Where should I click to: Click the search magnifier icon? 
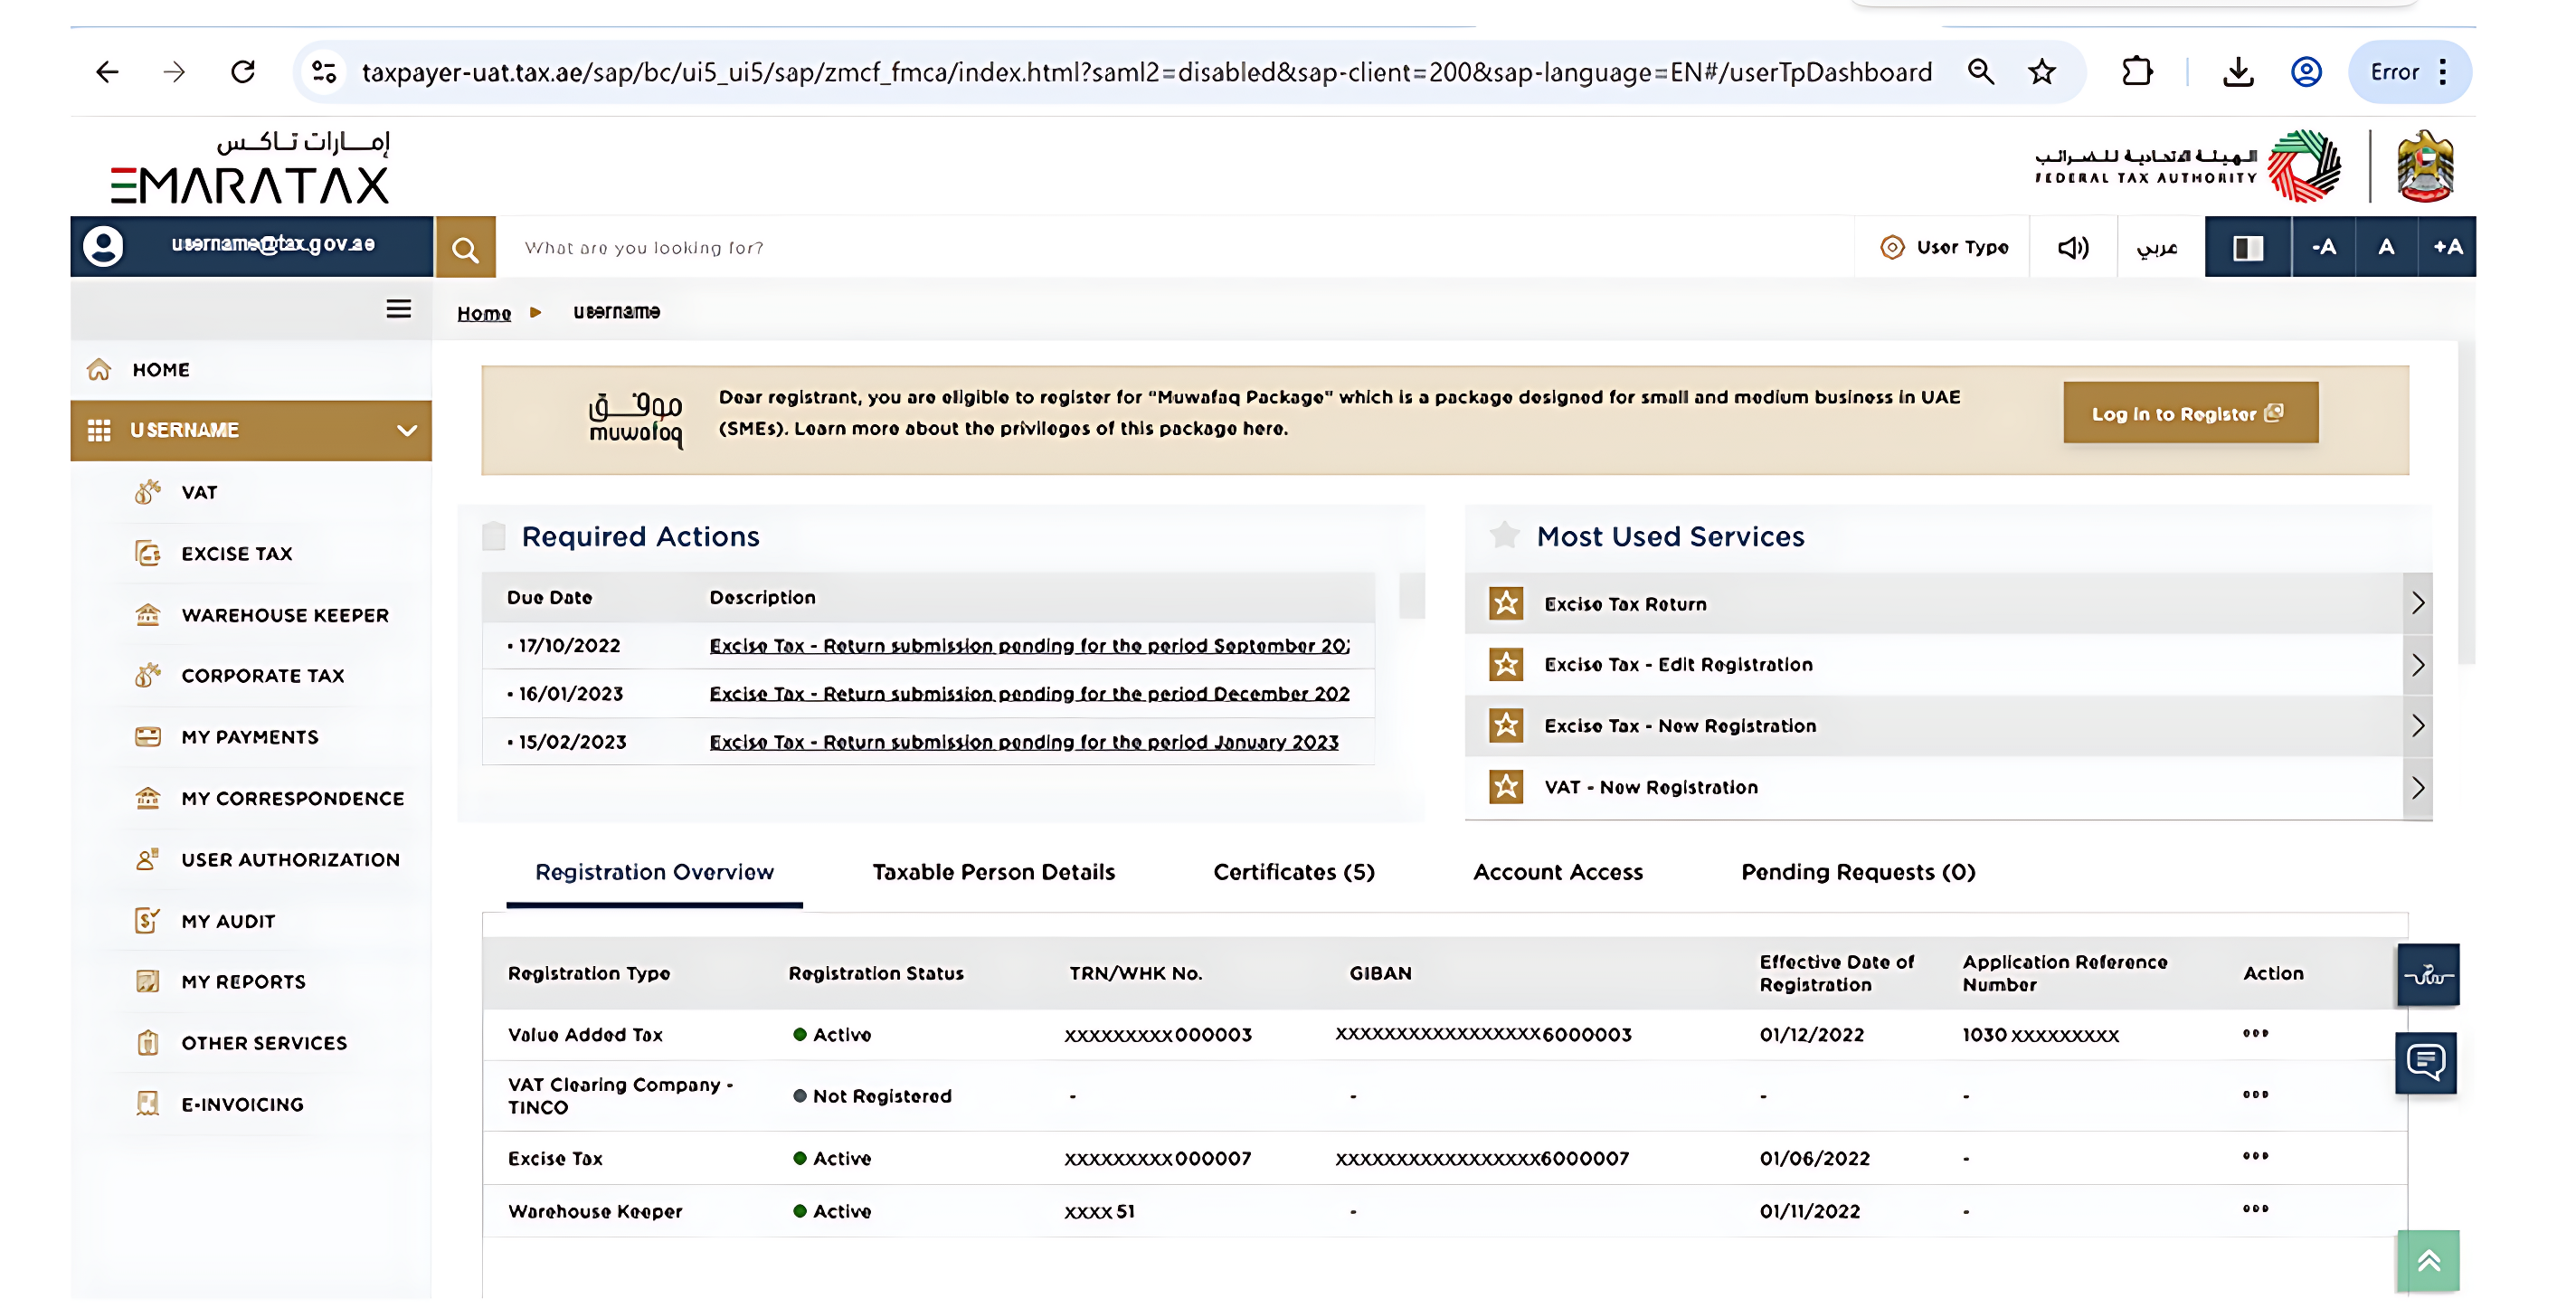[464, 247]
